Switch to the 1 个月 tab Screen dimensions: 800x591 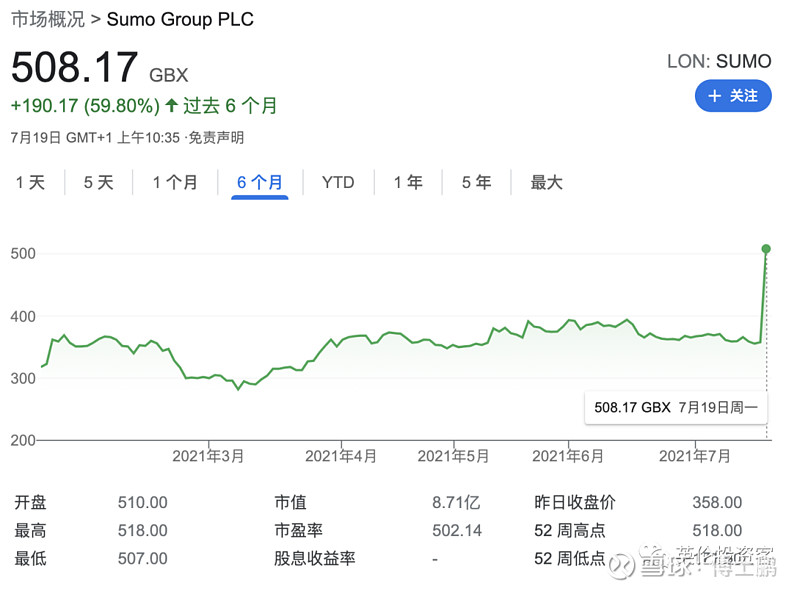tap(175, 182)
